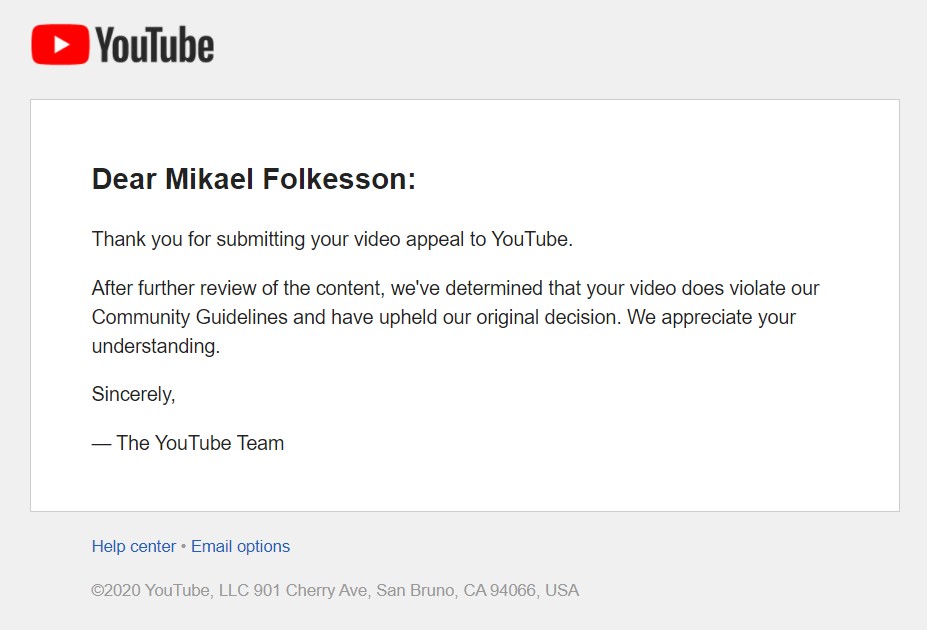
Task: Click the '901 Cherry Ave' address text
Action: [310, 590]
